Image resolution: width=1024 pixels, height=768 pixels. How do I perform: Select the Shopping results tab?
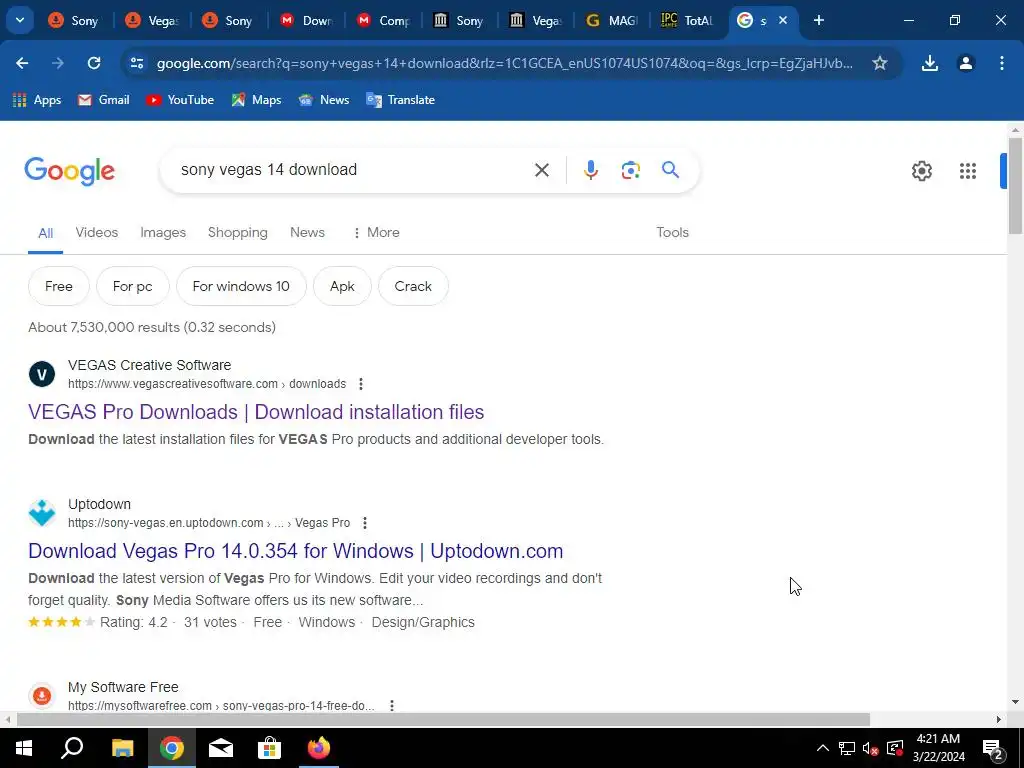tap(238, 232)
